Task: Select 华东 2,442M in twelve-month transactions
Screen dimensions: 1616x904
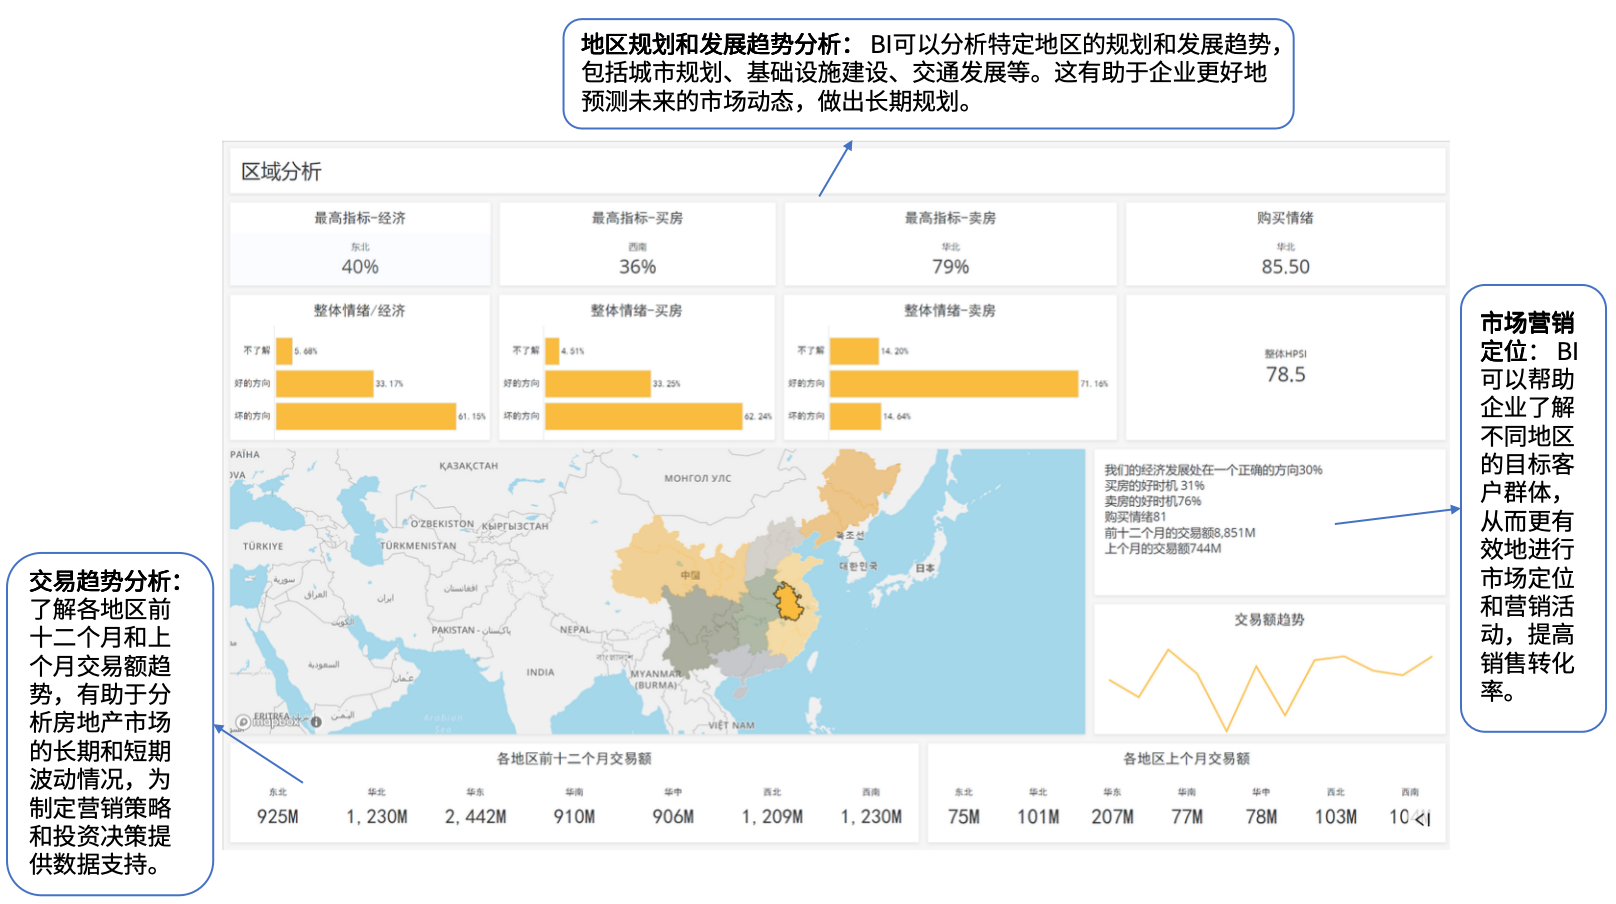Action: [475, 816]
